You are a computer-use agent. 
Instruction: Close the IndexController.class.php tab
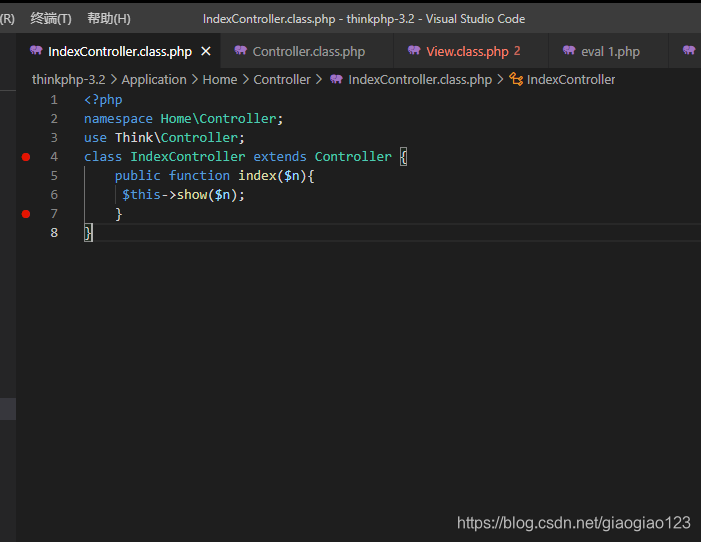pos(206,51)
